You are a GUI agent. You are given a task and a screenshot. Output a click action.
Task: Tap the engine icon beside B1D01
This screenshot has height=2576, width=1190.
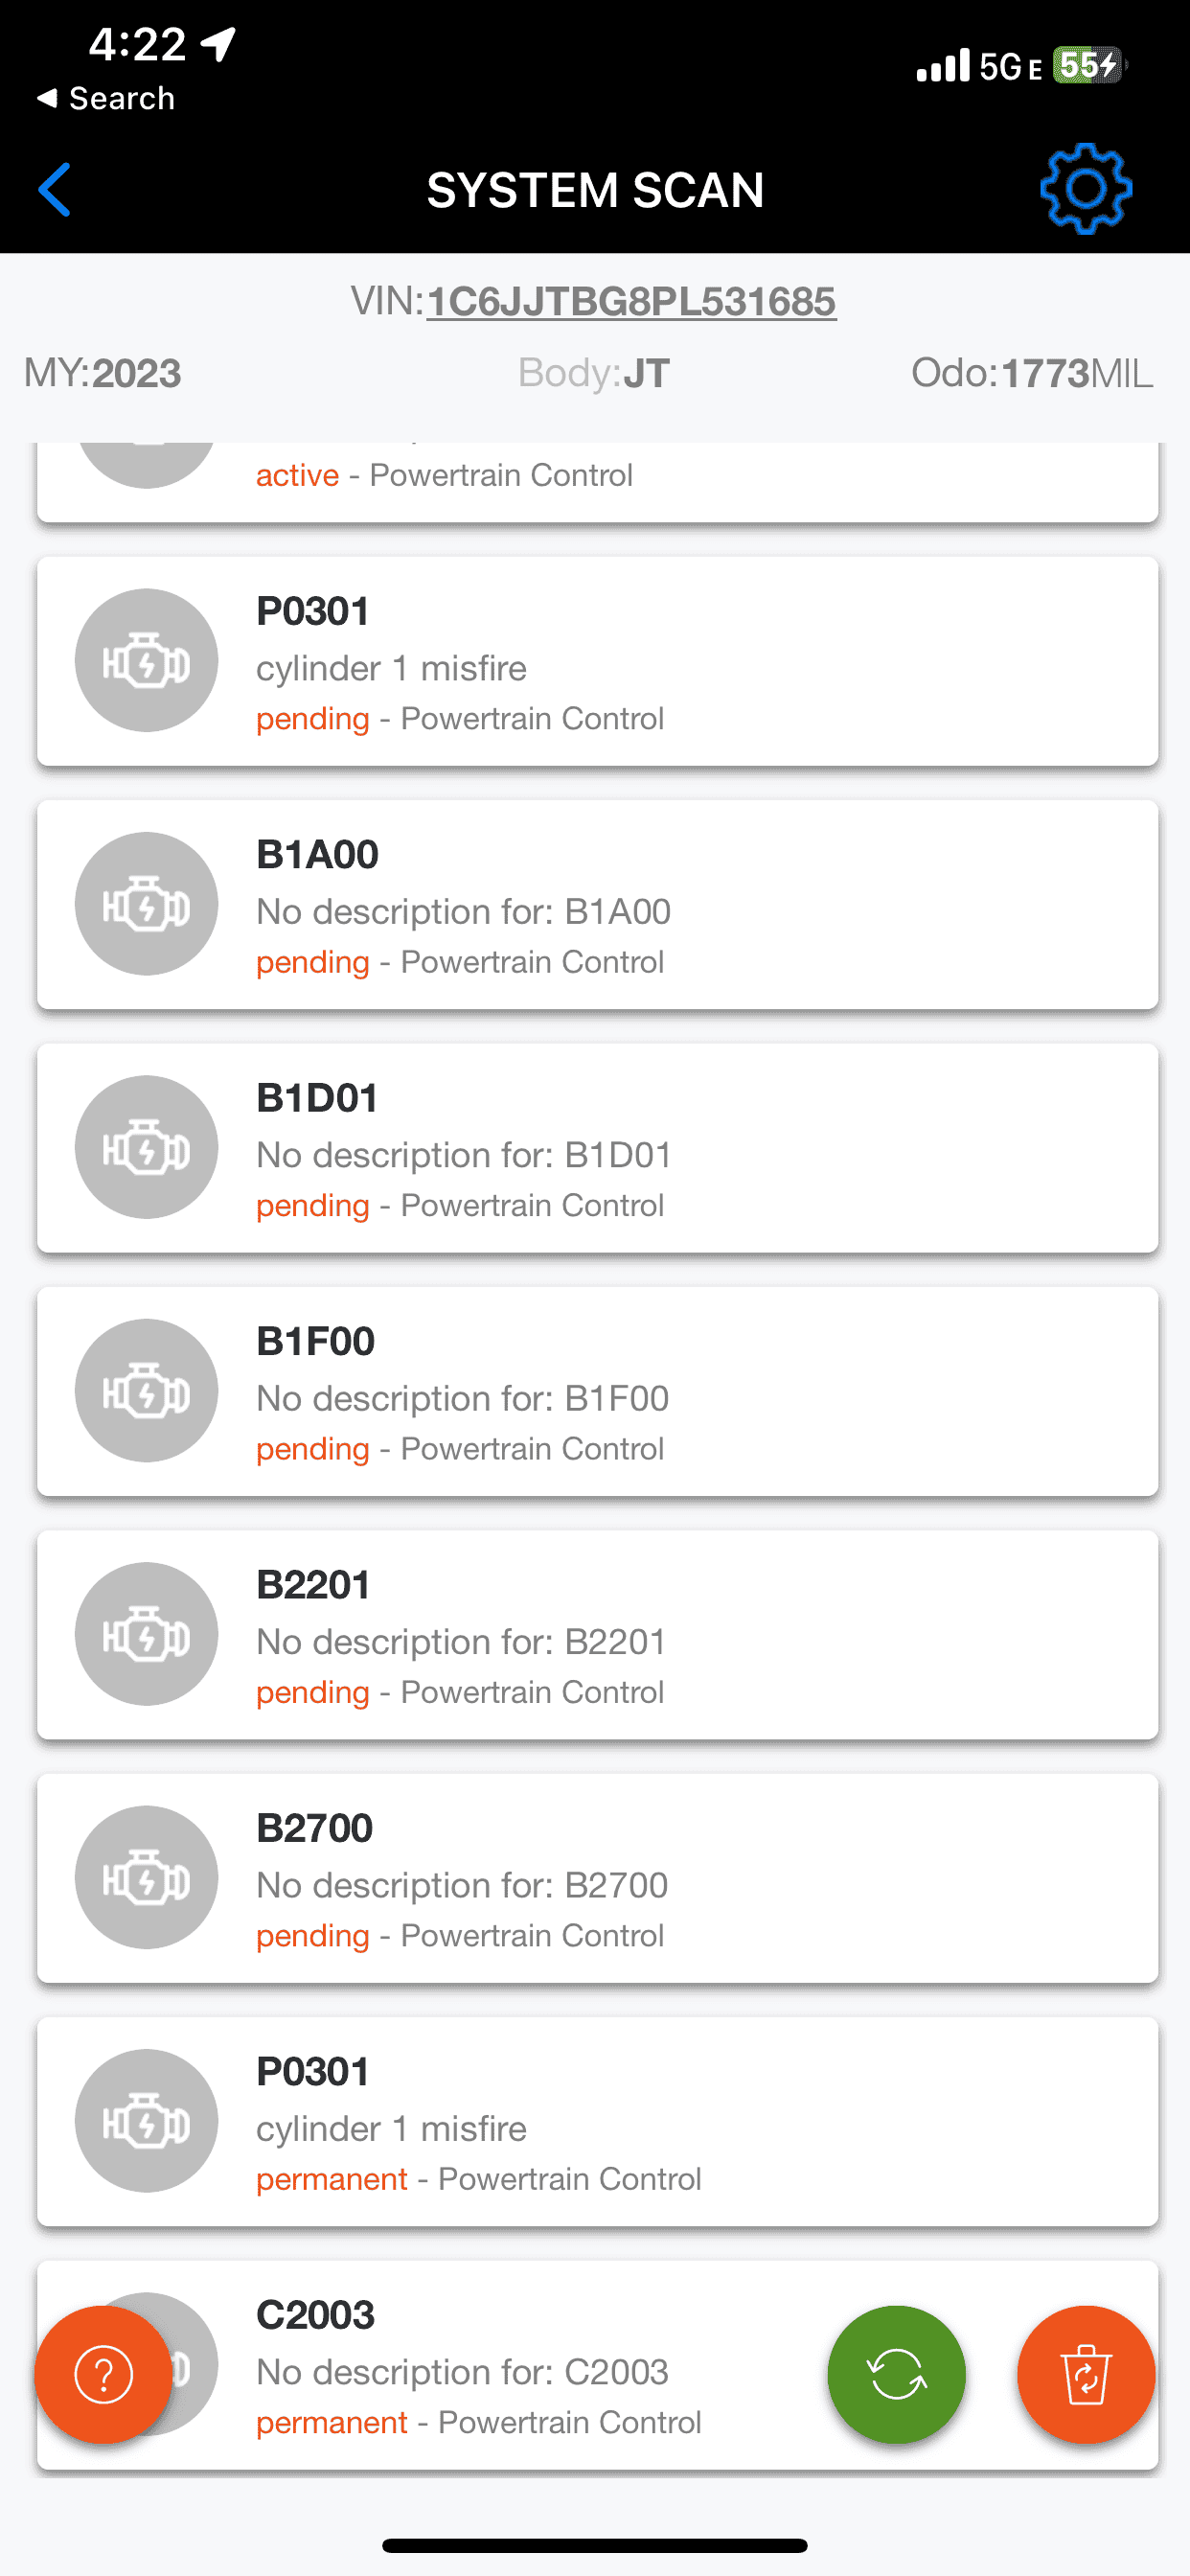147,1147
